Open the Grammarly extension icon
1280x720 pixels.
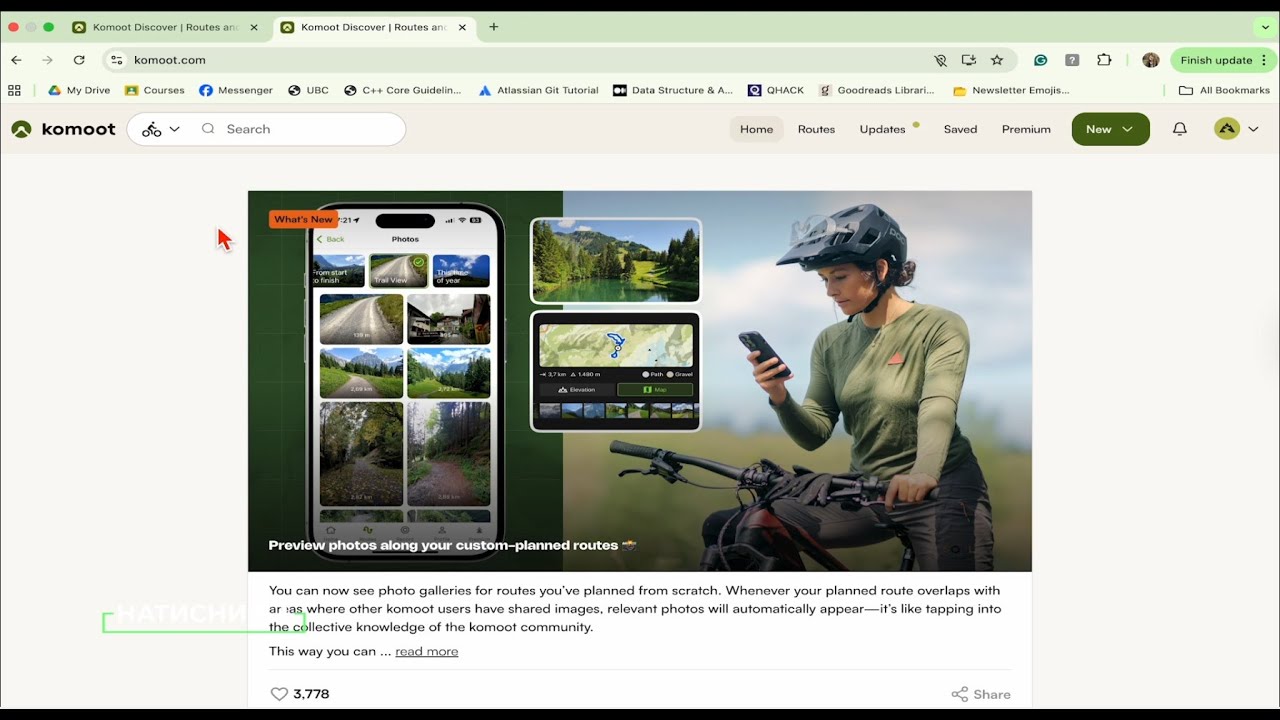pyautogui.click(x=1041, y=60)
